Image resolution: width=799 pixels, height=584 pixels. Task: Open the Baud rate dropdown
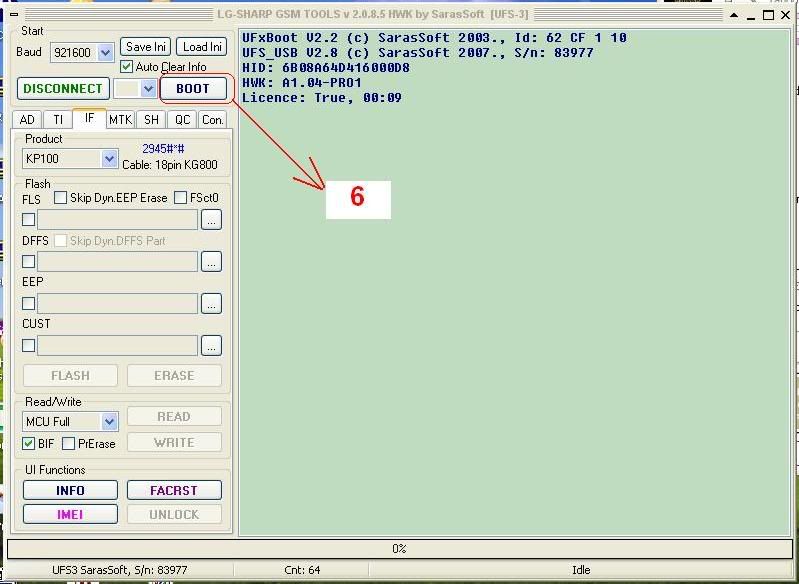[105, 52]
